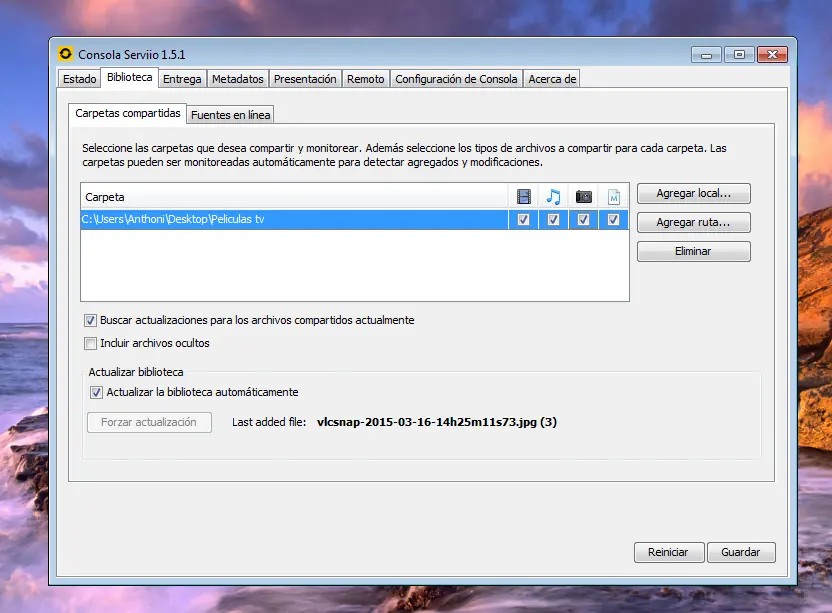Screen dimensions: 832x613
Task: Close the Consola Serviio window
Action: pos(773,55)
